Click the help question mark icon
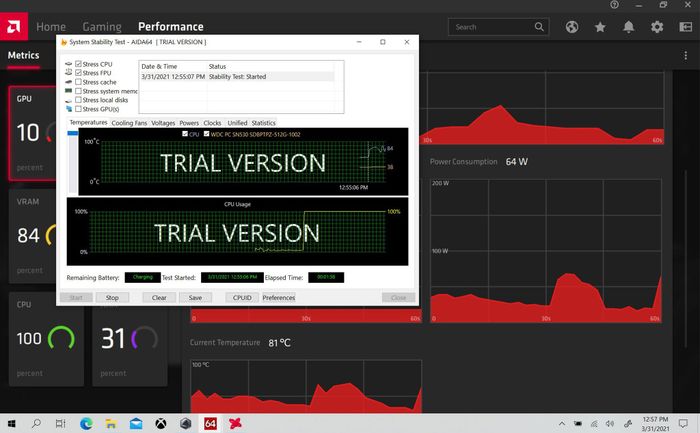Image resolution: width=700 pixels, height=433 pixels. pyautogui.click(x=614, y=5)
